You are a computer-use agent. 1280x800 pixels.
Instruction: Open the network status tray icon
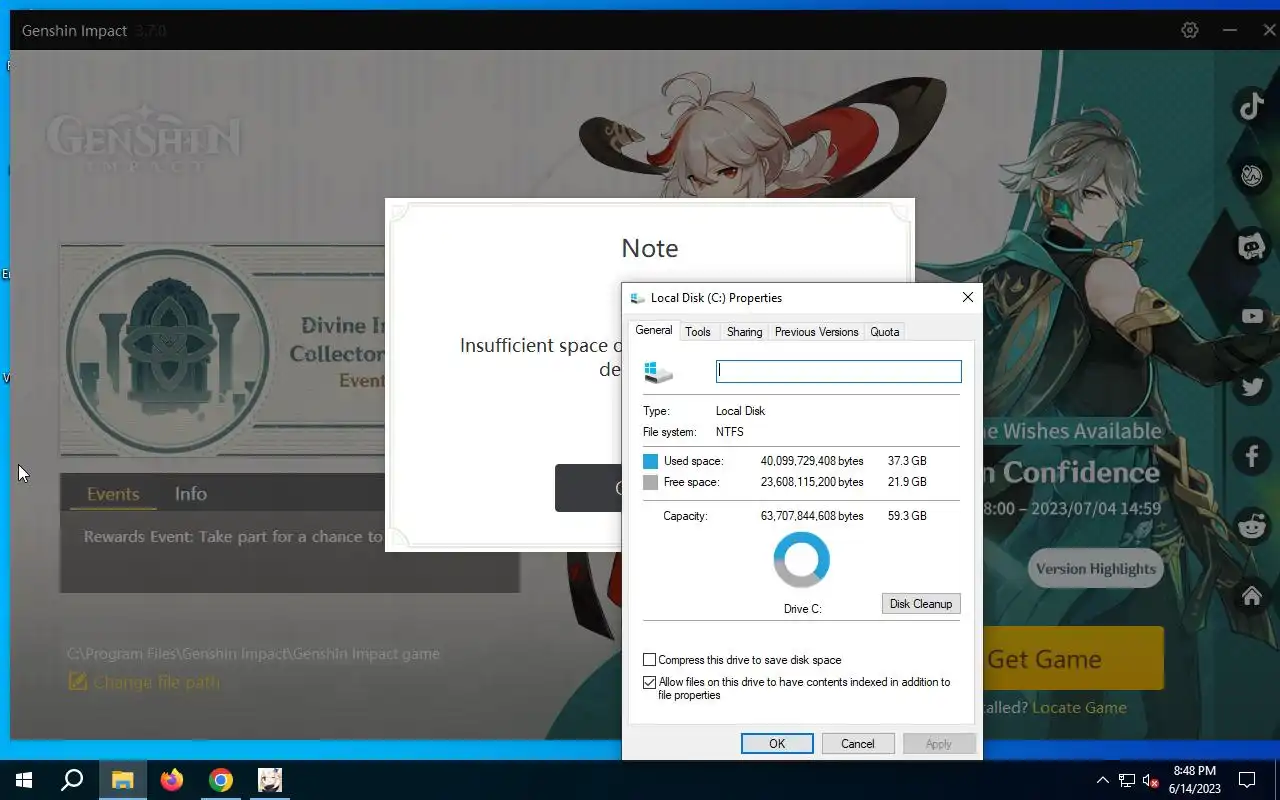tap(1127, 780)
